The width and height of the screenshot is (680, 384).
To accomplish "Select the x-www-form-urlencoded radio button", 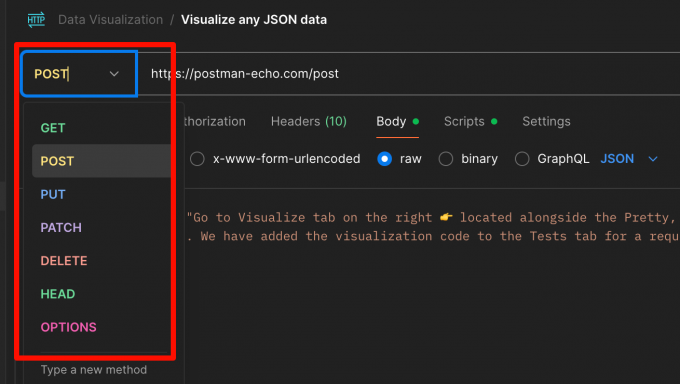I will 197,159.
